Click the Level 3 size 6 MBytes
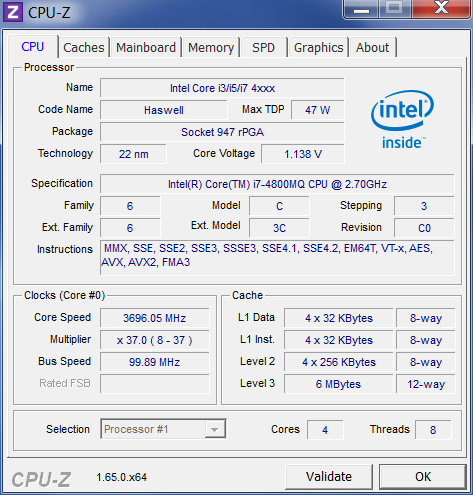Image resolution: width=473 pixels, height=495 pixels. click(x=339, y=384)
